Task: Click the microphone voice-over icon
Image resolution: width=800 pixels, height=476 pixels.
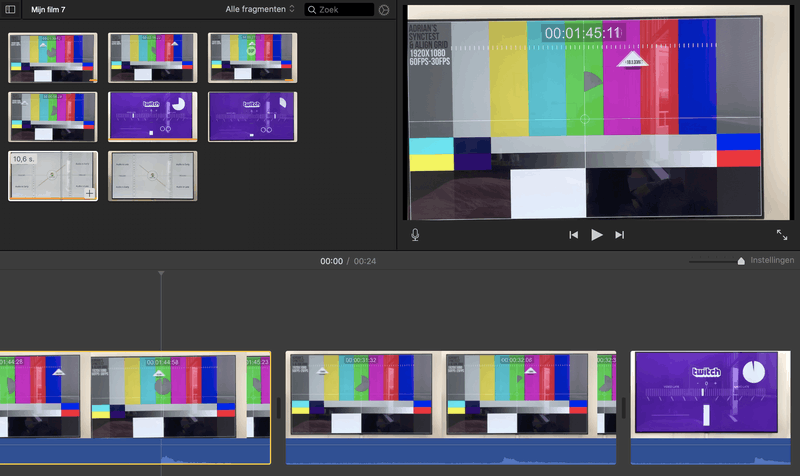Action: point(415,235)
